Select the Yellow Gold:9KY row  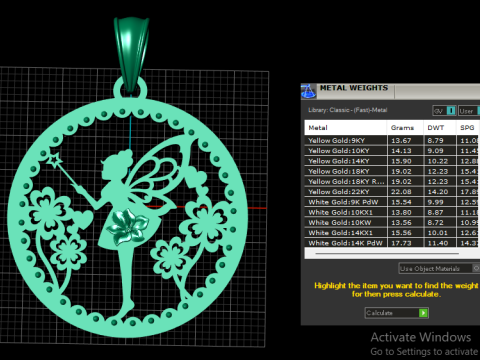[392, 140]
